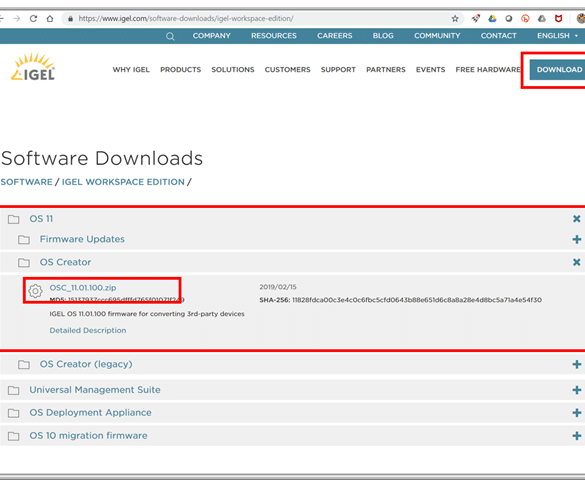Click the browser address bar URL
Image resolution: width=585 pixels, height=488 pixels.
point(186,18)
